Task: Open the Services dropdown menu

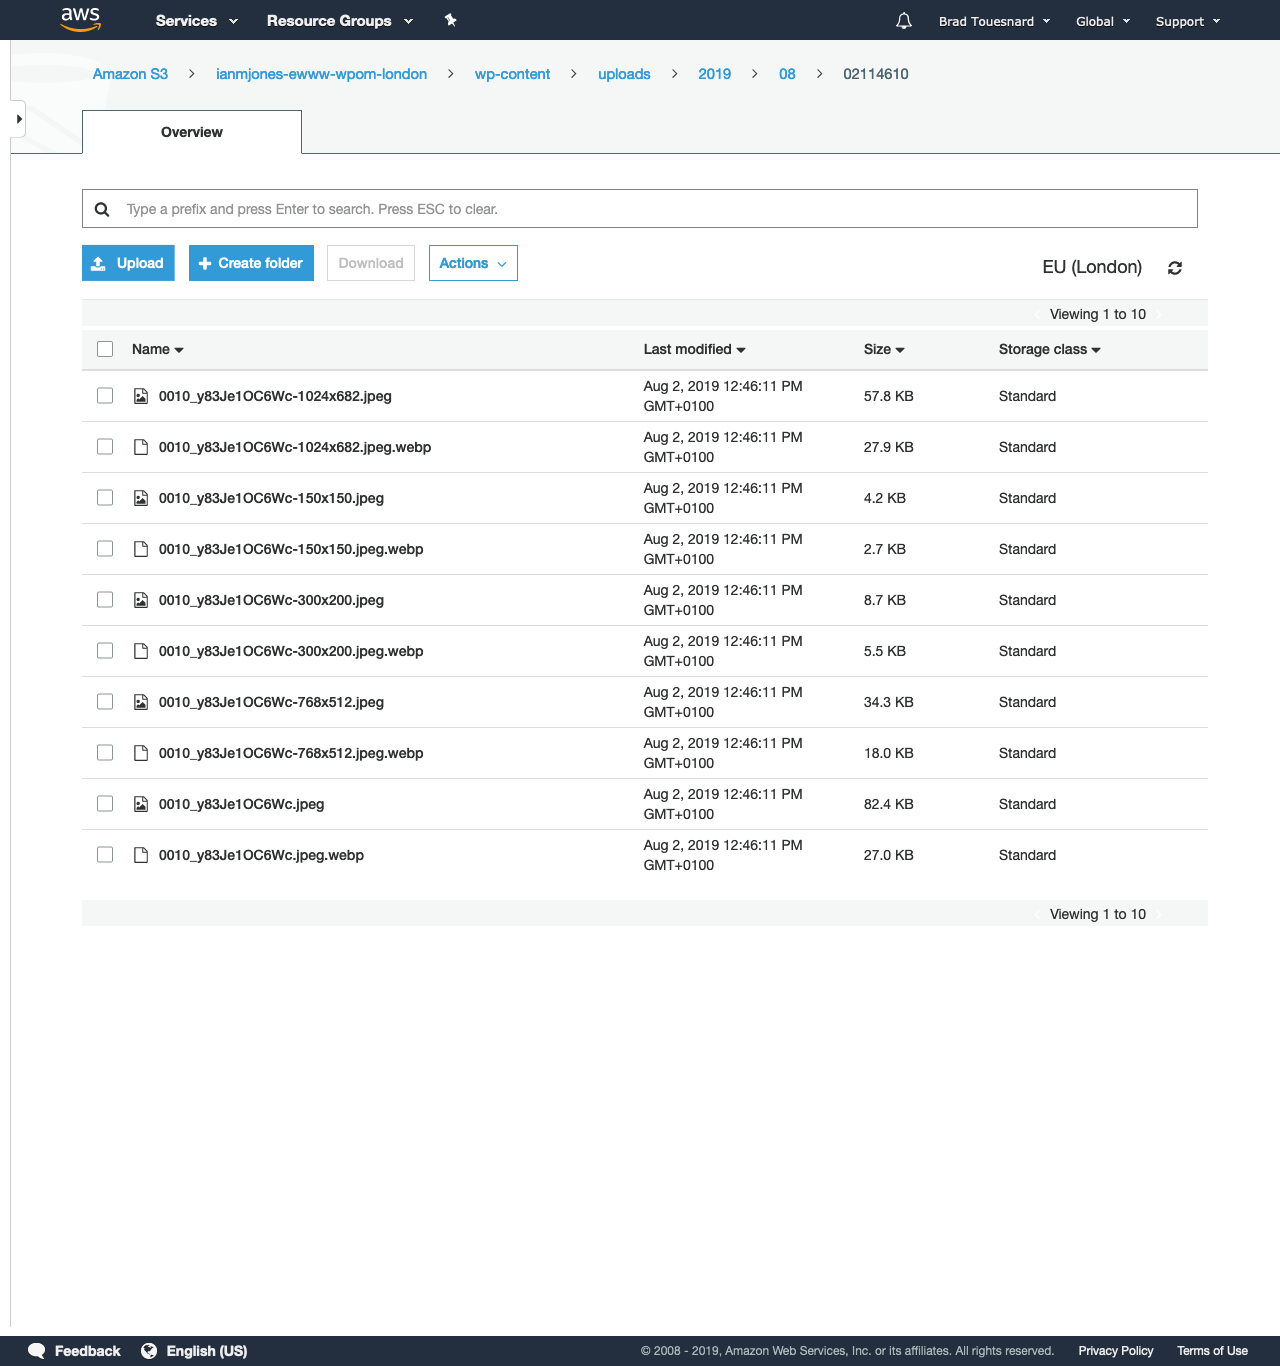Action: 197,21
